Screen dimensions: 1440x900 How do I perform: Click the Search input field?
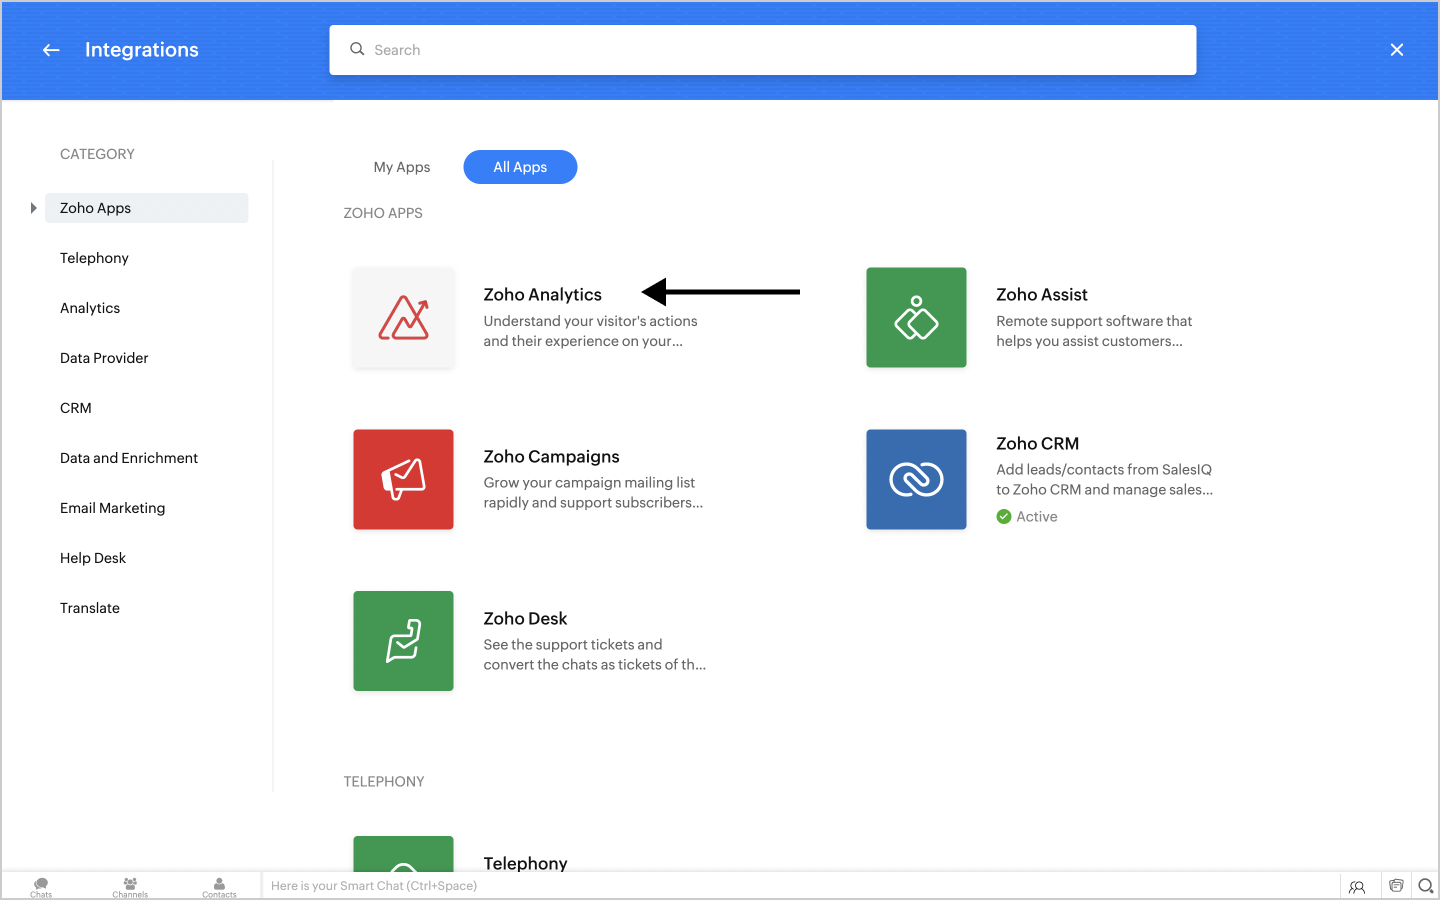[763, 50]
